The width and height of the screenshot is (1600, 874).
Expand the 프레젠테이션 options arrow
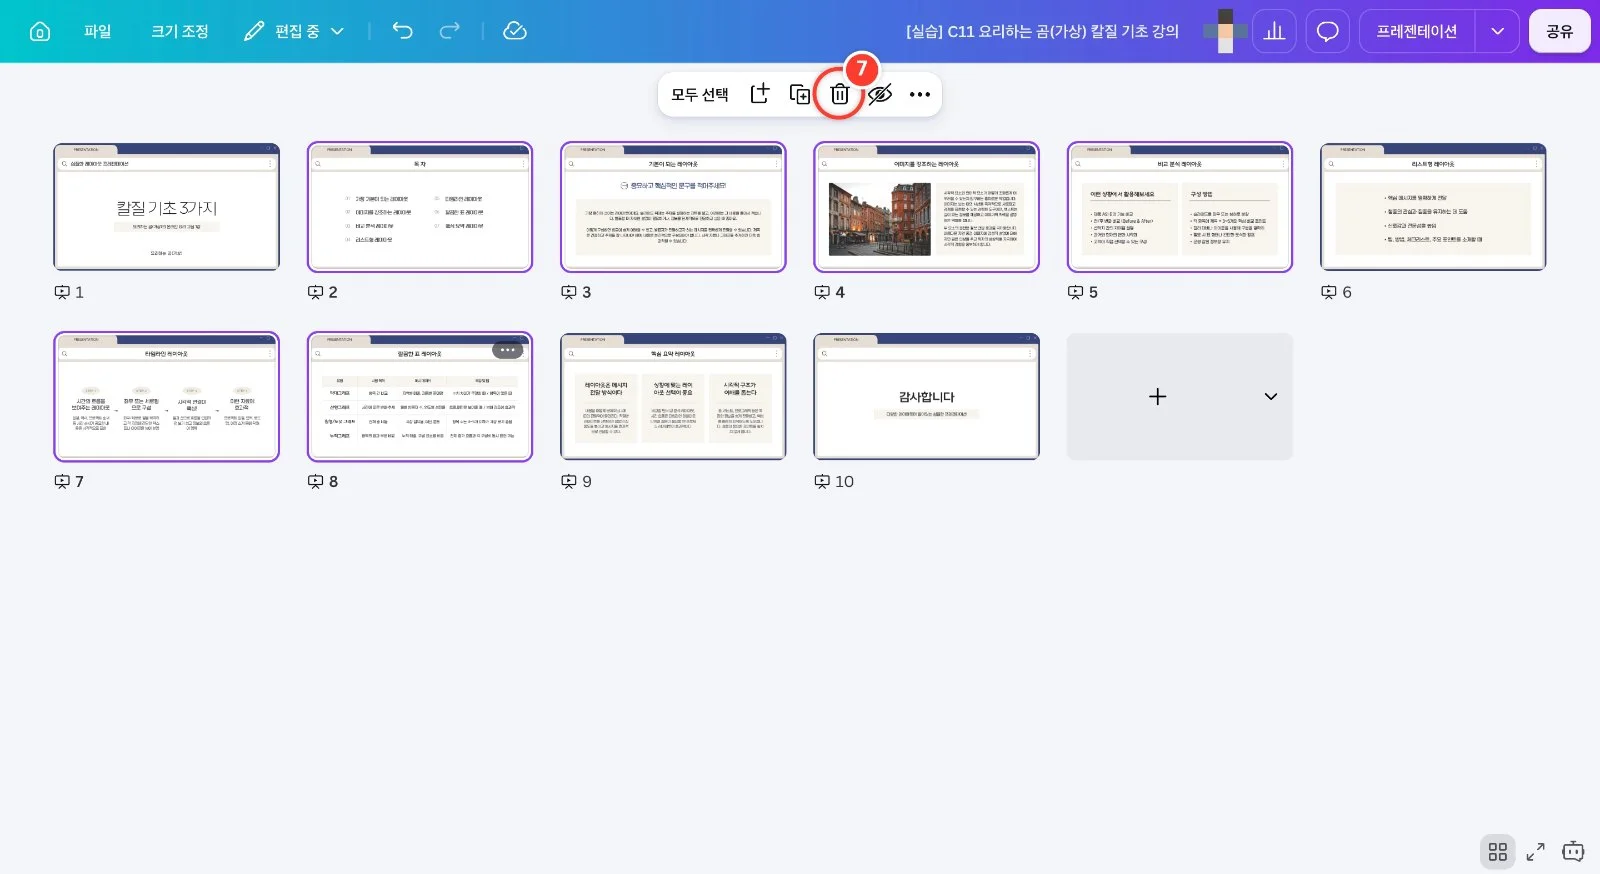tap(1497, 31)
